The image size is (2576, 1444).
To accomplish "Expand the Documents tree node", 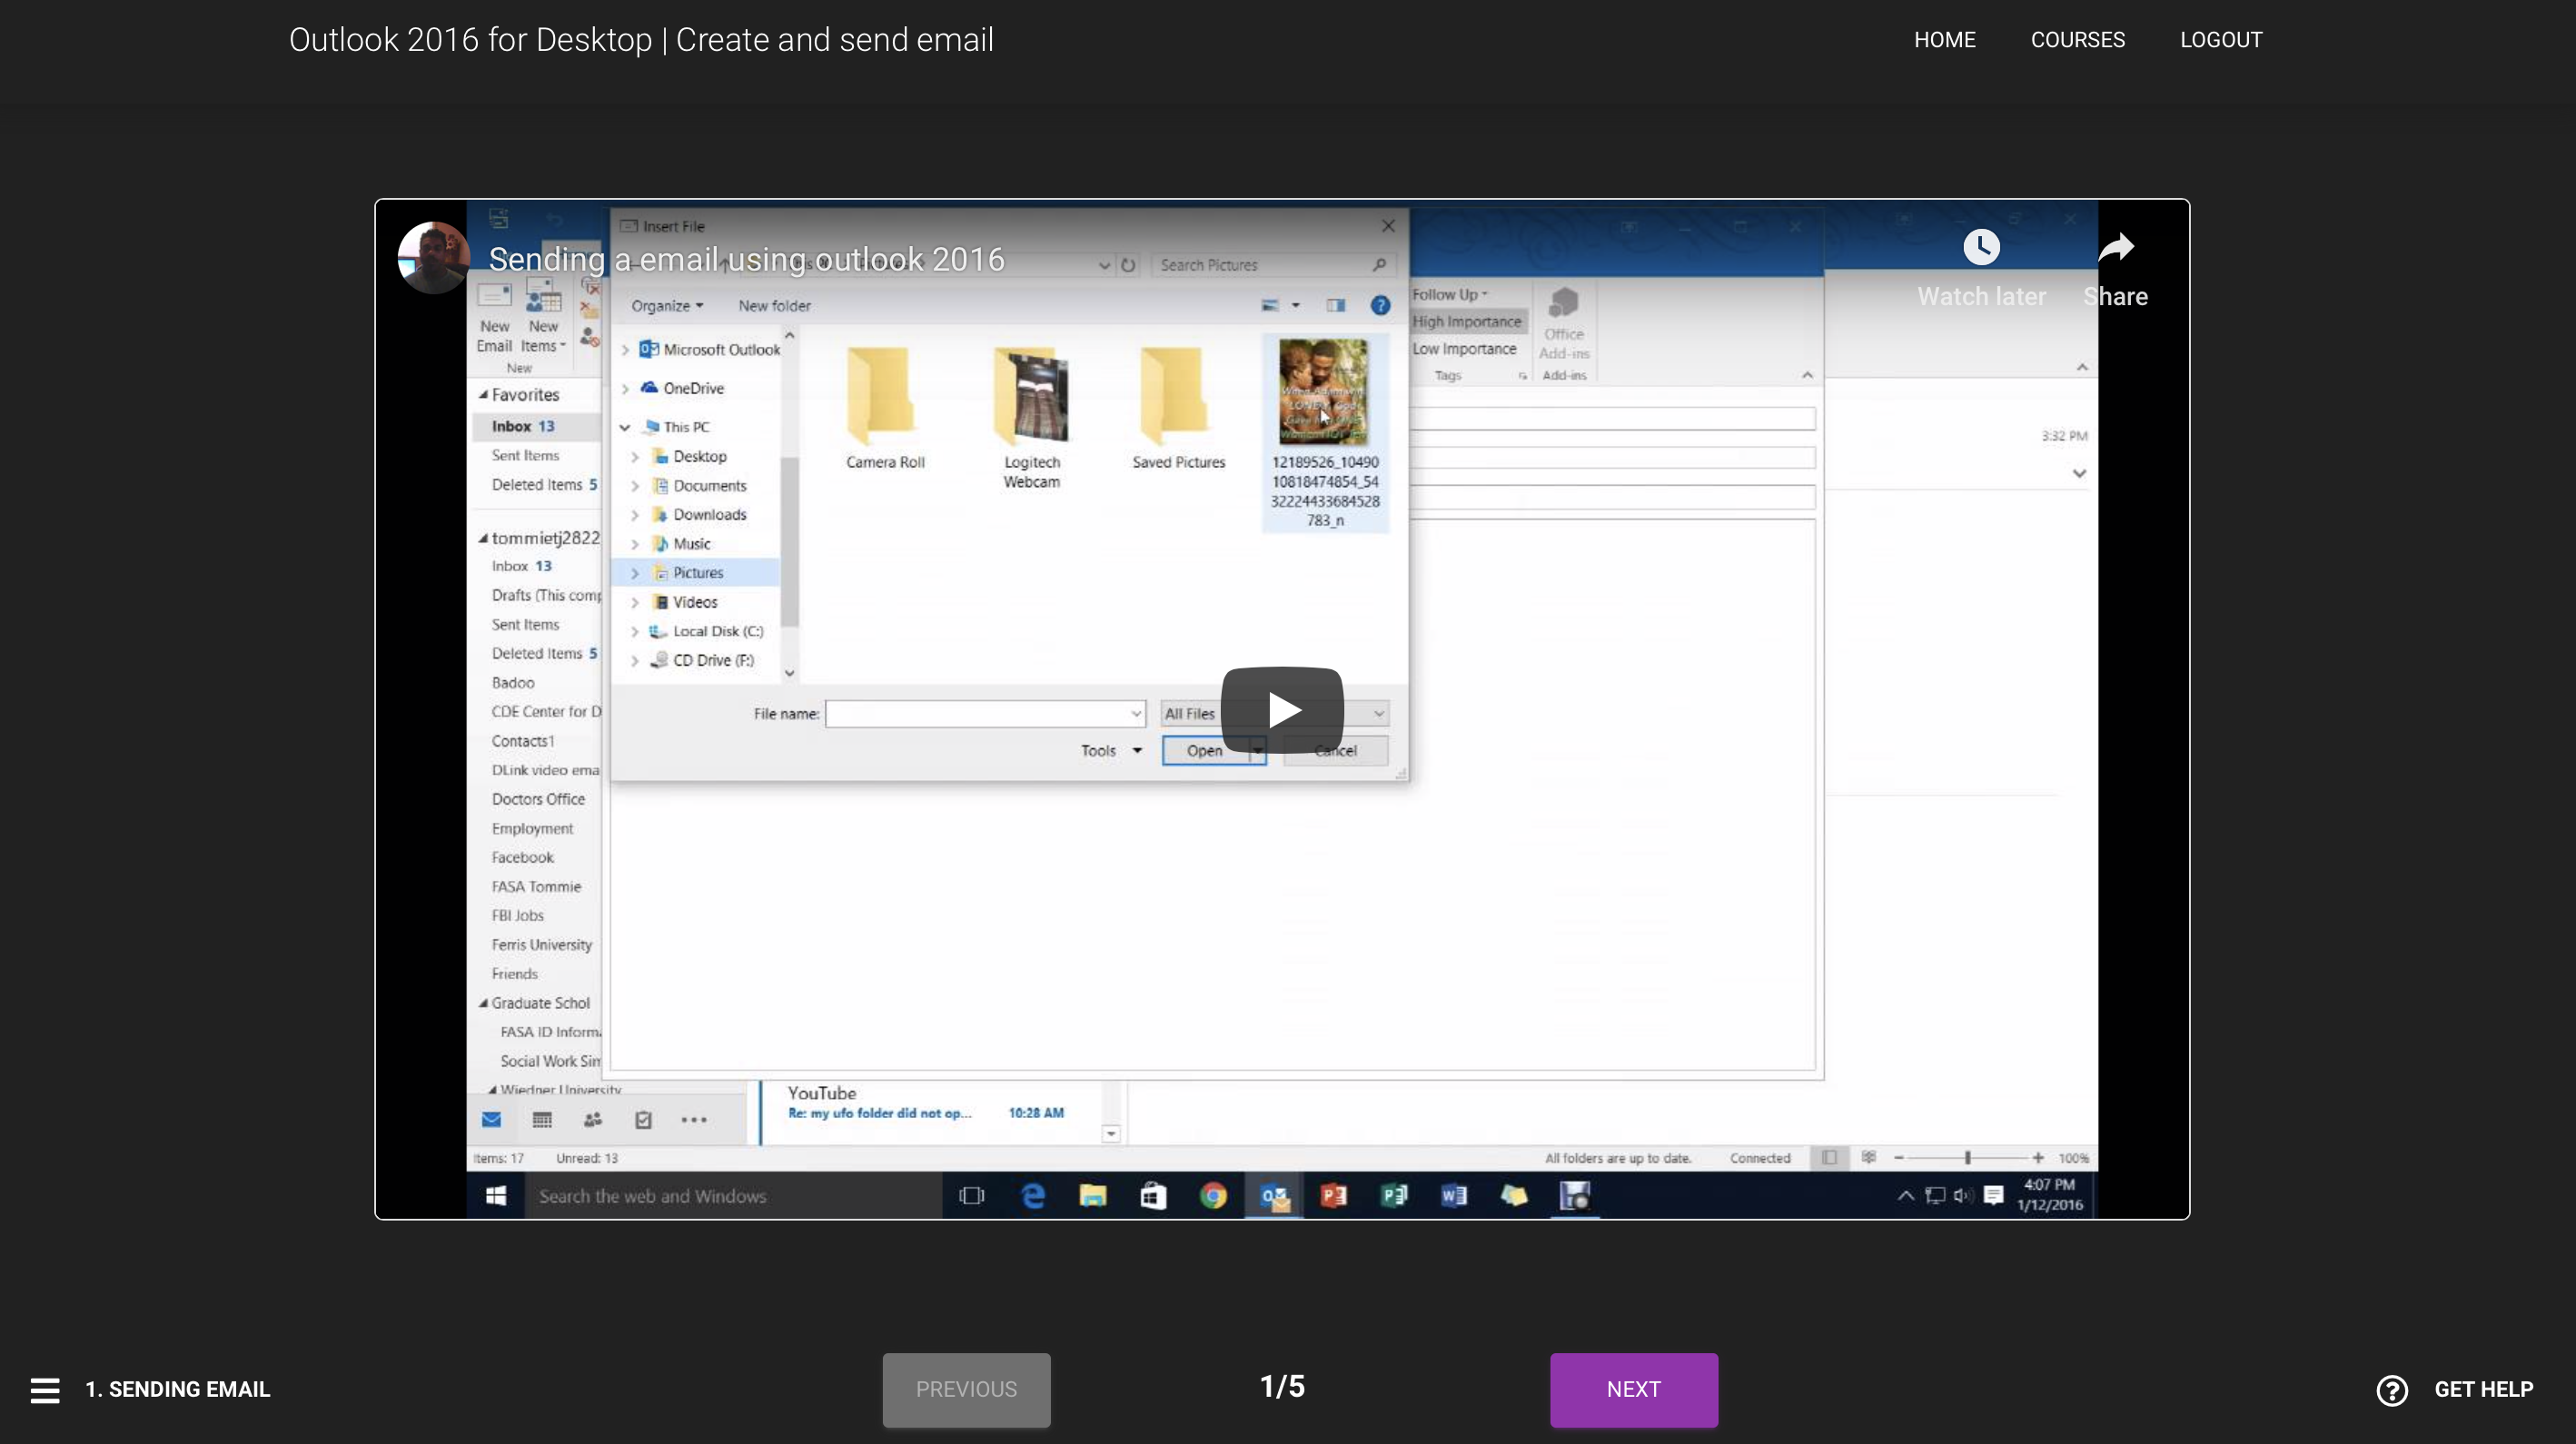I will 634,486.
